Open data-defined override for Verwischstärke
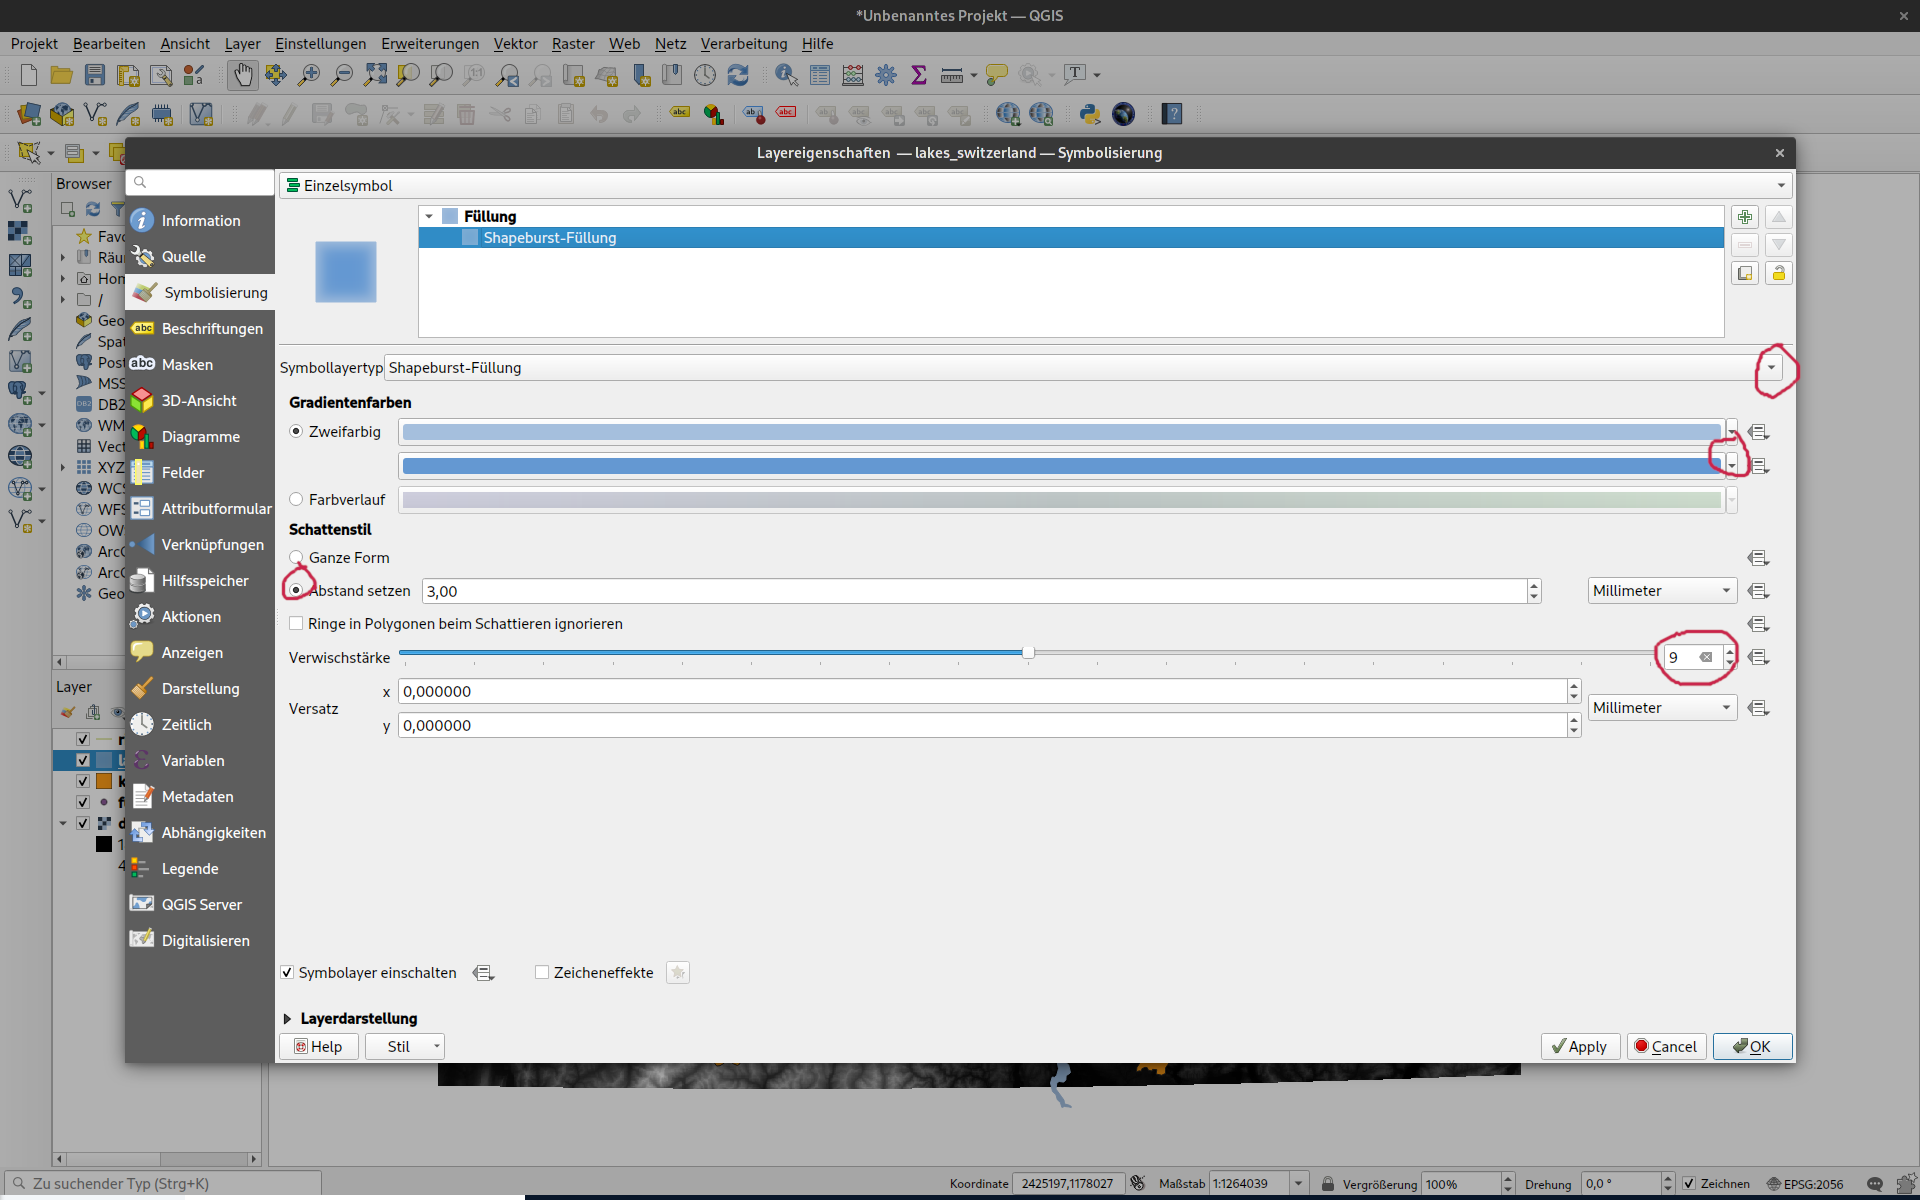1920x1200 pixels. (x=1758, y=657)
